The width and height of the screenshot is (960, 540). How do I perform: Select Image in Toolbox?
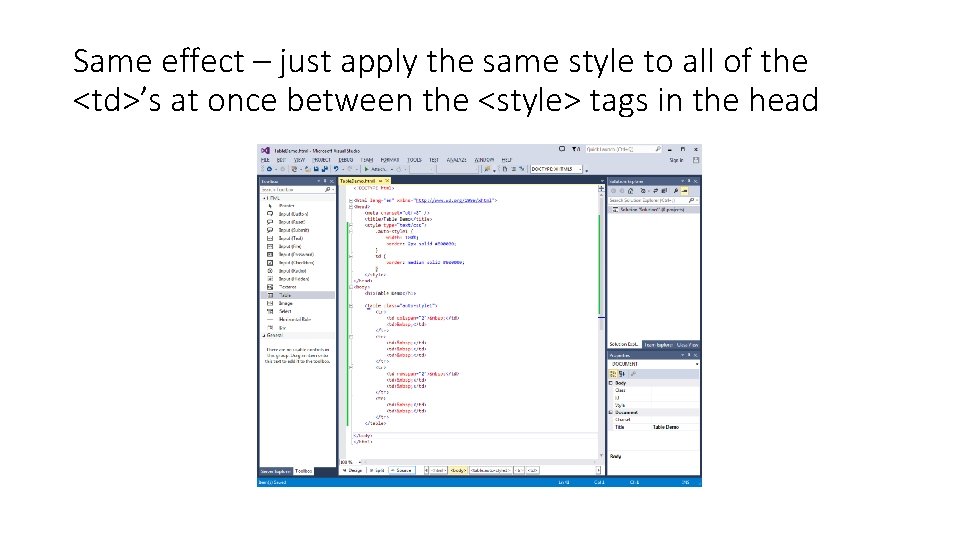(285, 303)
